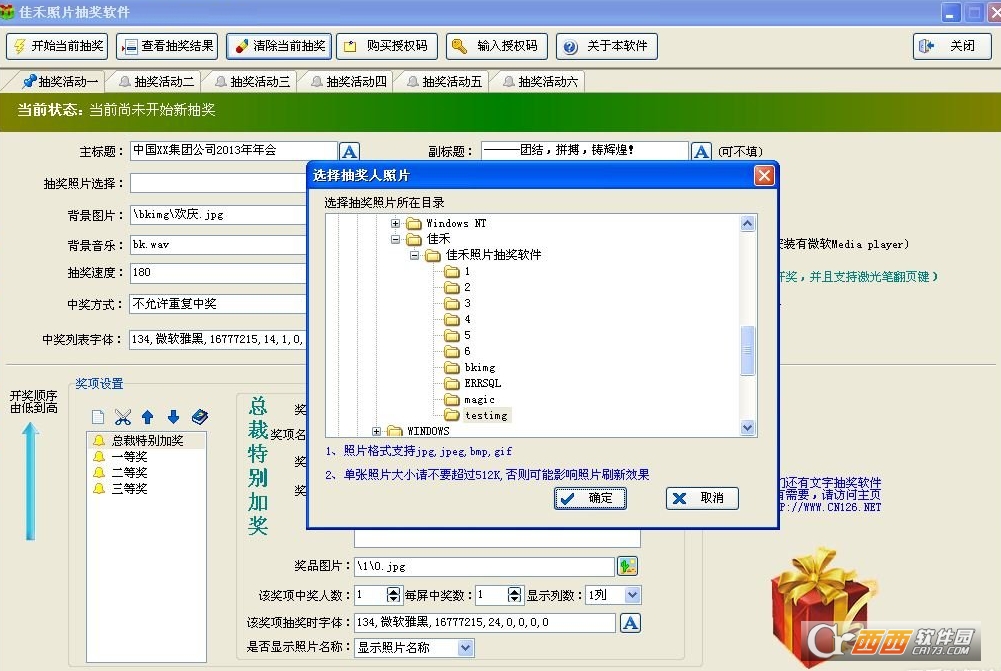The height and width of the screenshot is (671, 1001).
Task: Click the 主标题 text field
Action: coord(234,150)
